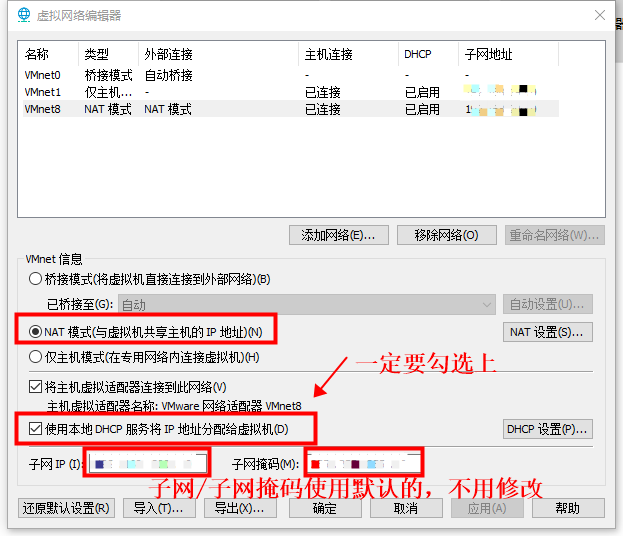Click the 类型 column header

click(108, 54)
